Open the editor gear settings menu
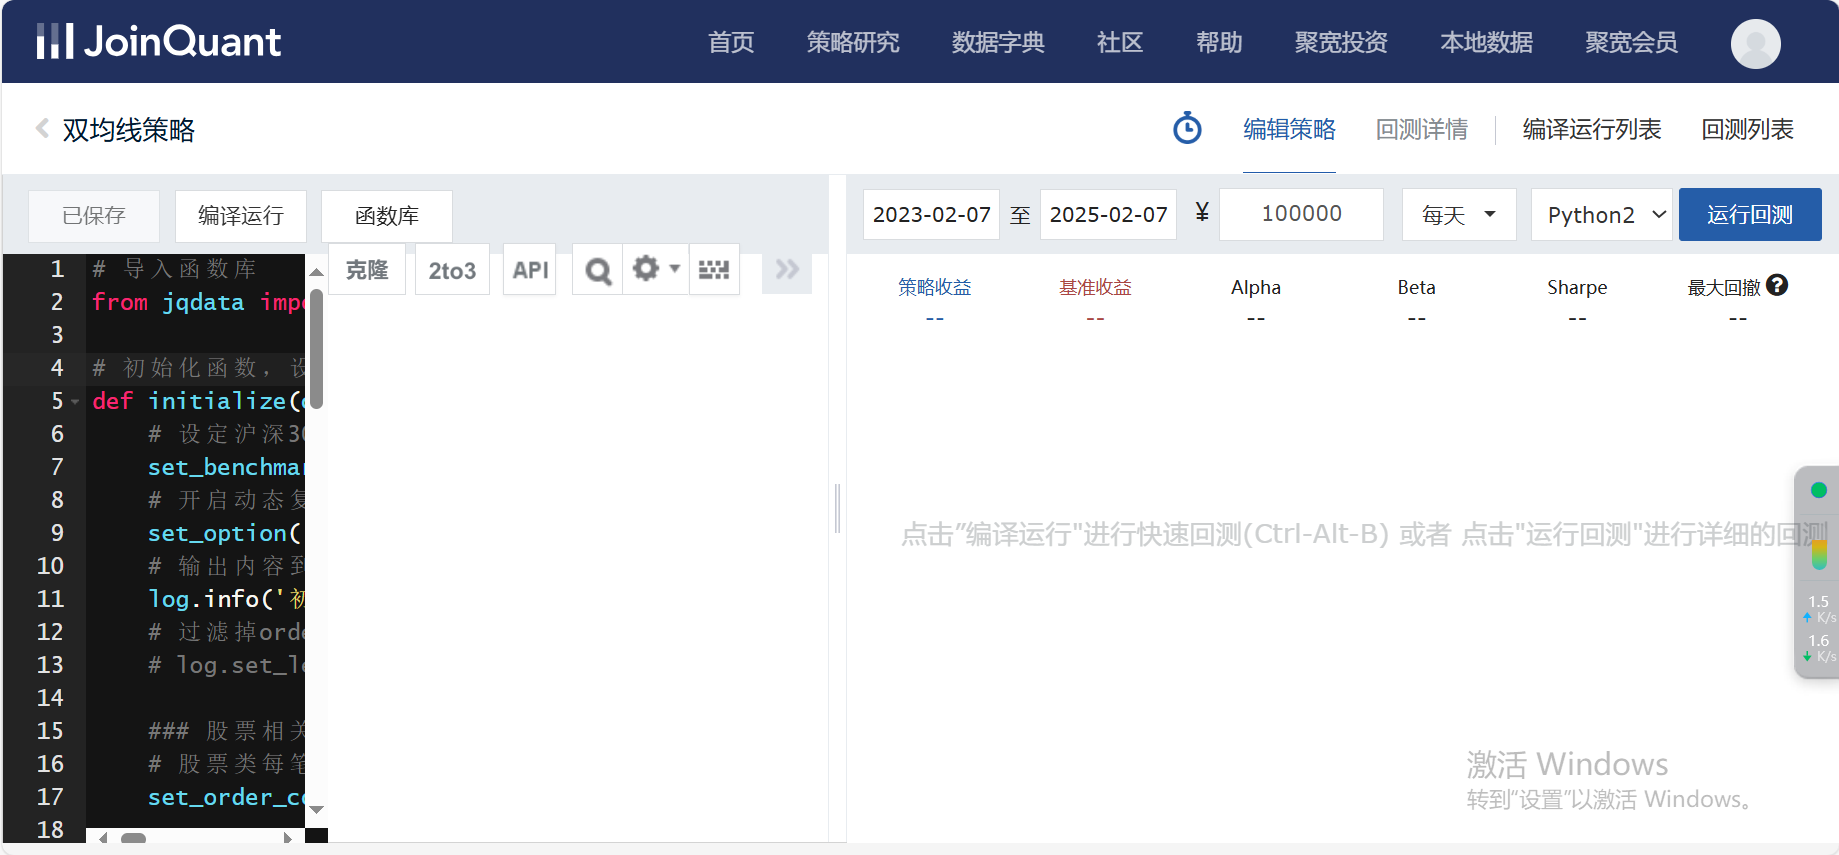This screenshot has height=855, width=1839. 655,269
